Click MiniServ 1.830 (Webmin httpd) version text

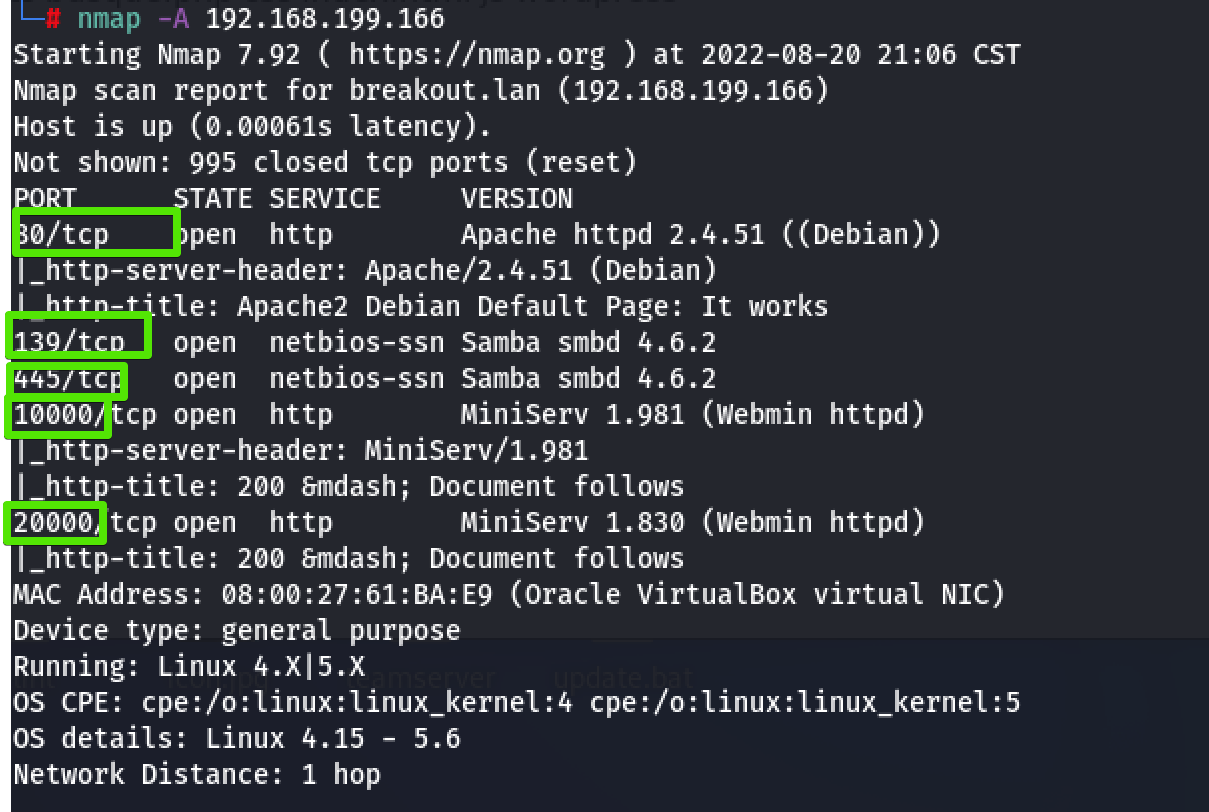point(692,522)
